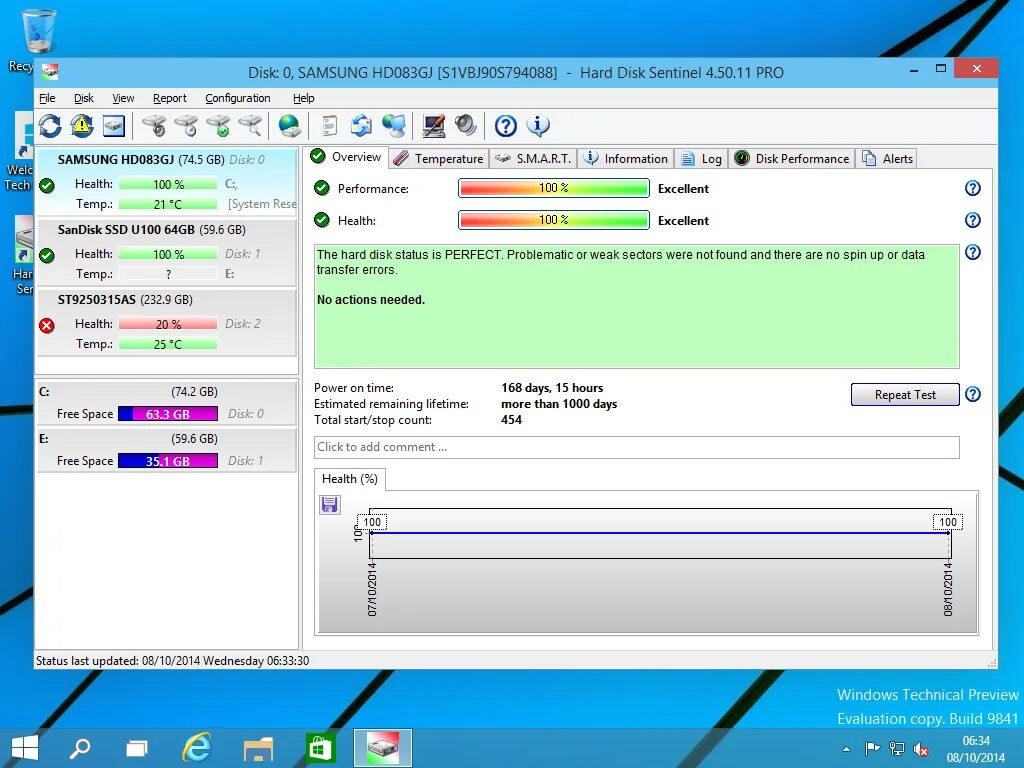Viewport: 1024px width, 768px height.
Task: Select the Overview tab
Action: click(x=346, y=157)
